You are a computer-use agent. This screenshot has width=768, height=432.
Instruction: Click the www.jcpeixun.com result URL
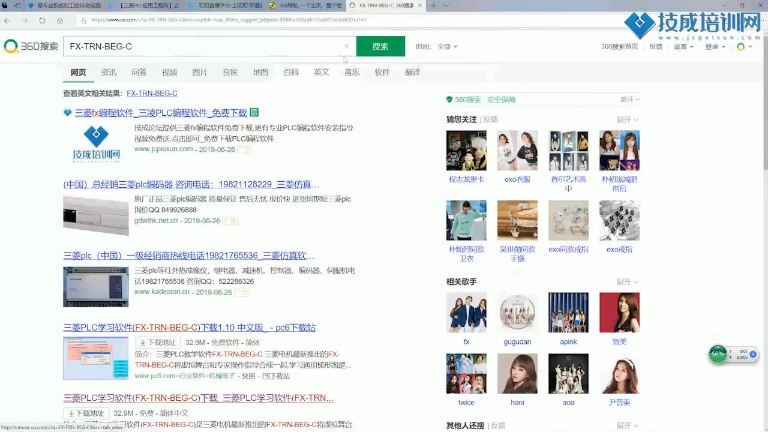coord(164,149)
